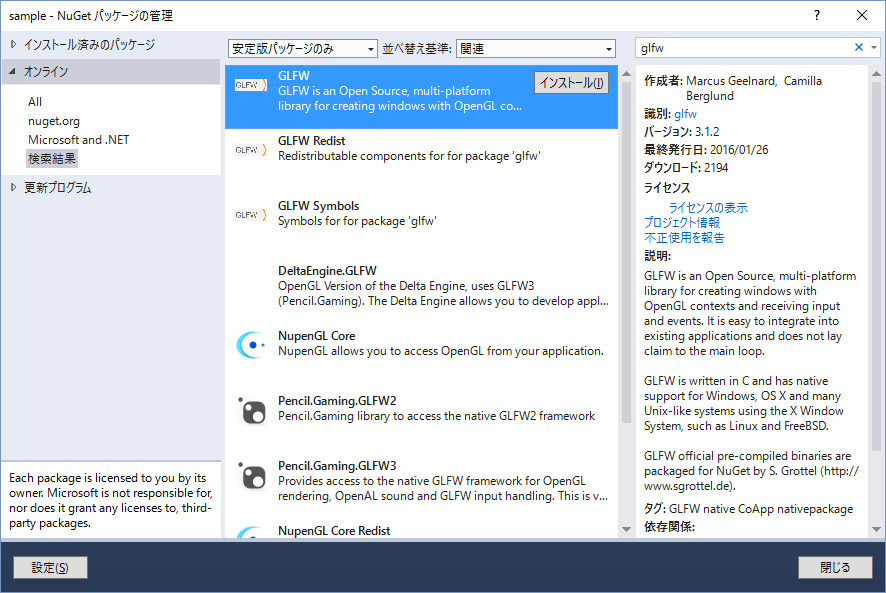The width and height of the screenshot is (886, 593).
Task: Select the GLFW Symbols package row
Action: [x=422, y=227]
